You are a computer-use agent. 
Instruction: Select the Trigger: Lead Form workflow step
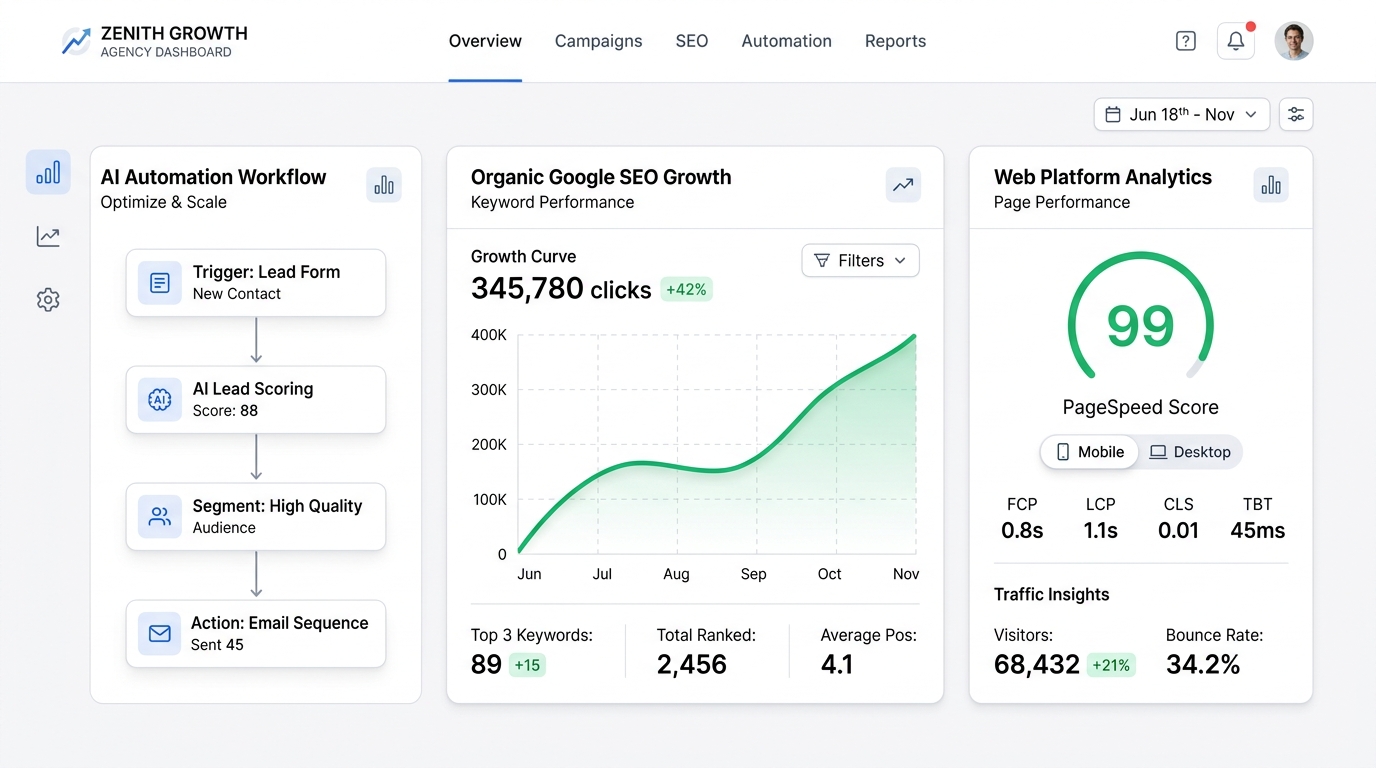256,283
